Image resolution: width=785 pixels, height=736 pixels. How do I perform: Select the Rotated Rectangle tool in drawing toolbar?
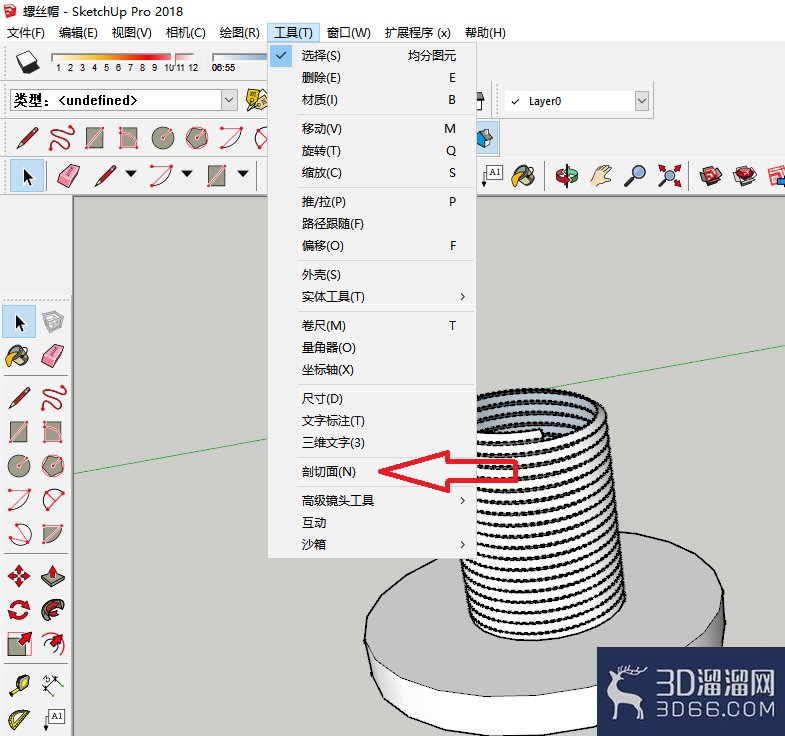click(129, 138)
